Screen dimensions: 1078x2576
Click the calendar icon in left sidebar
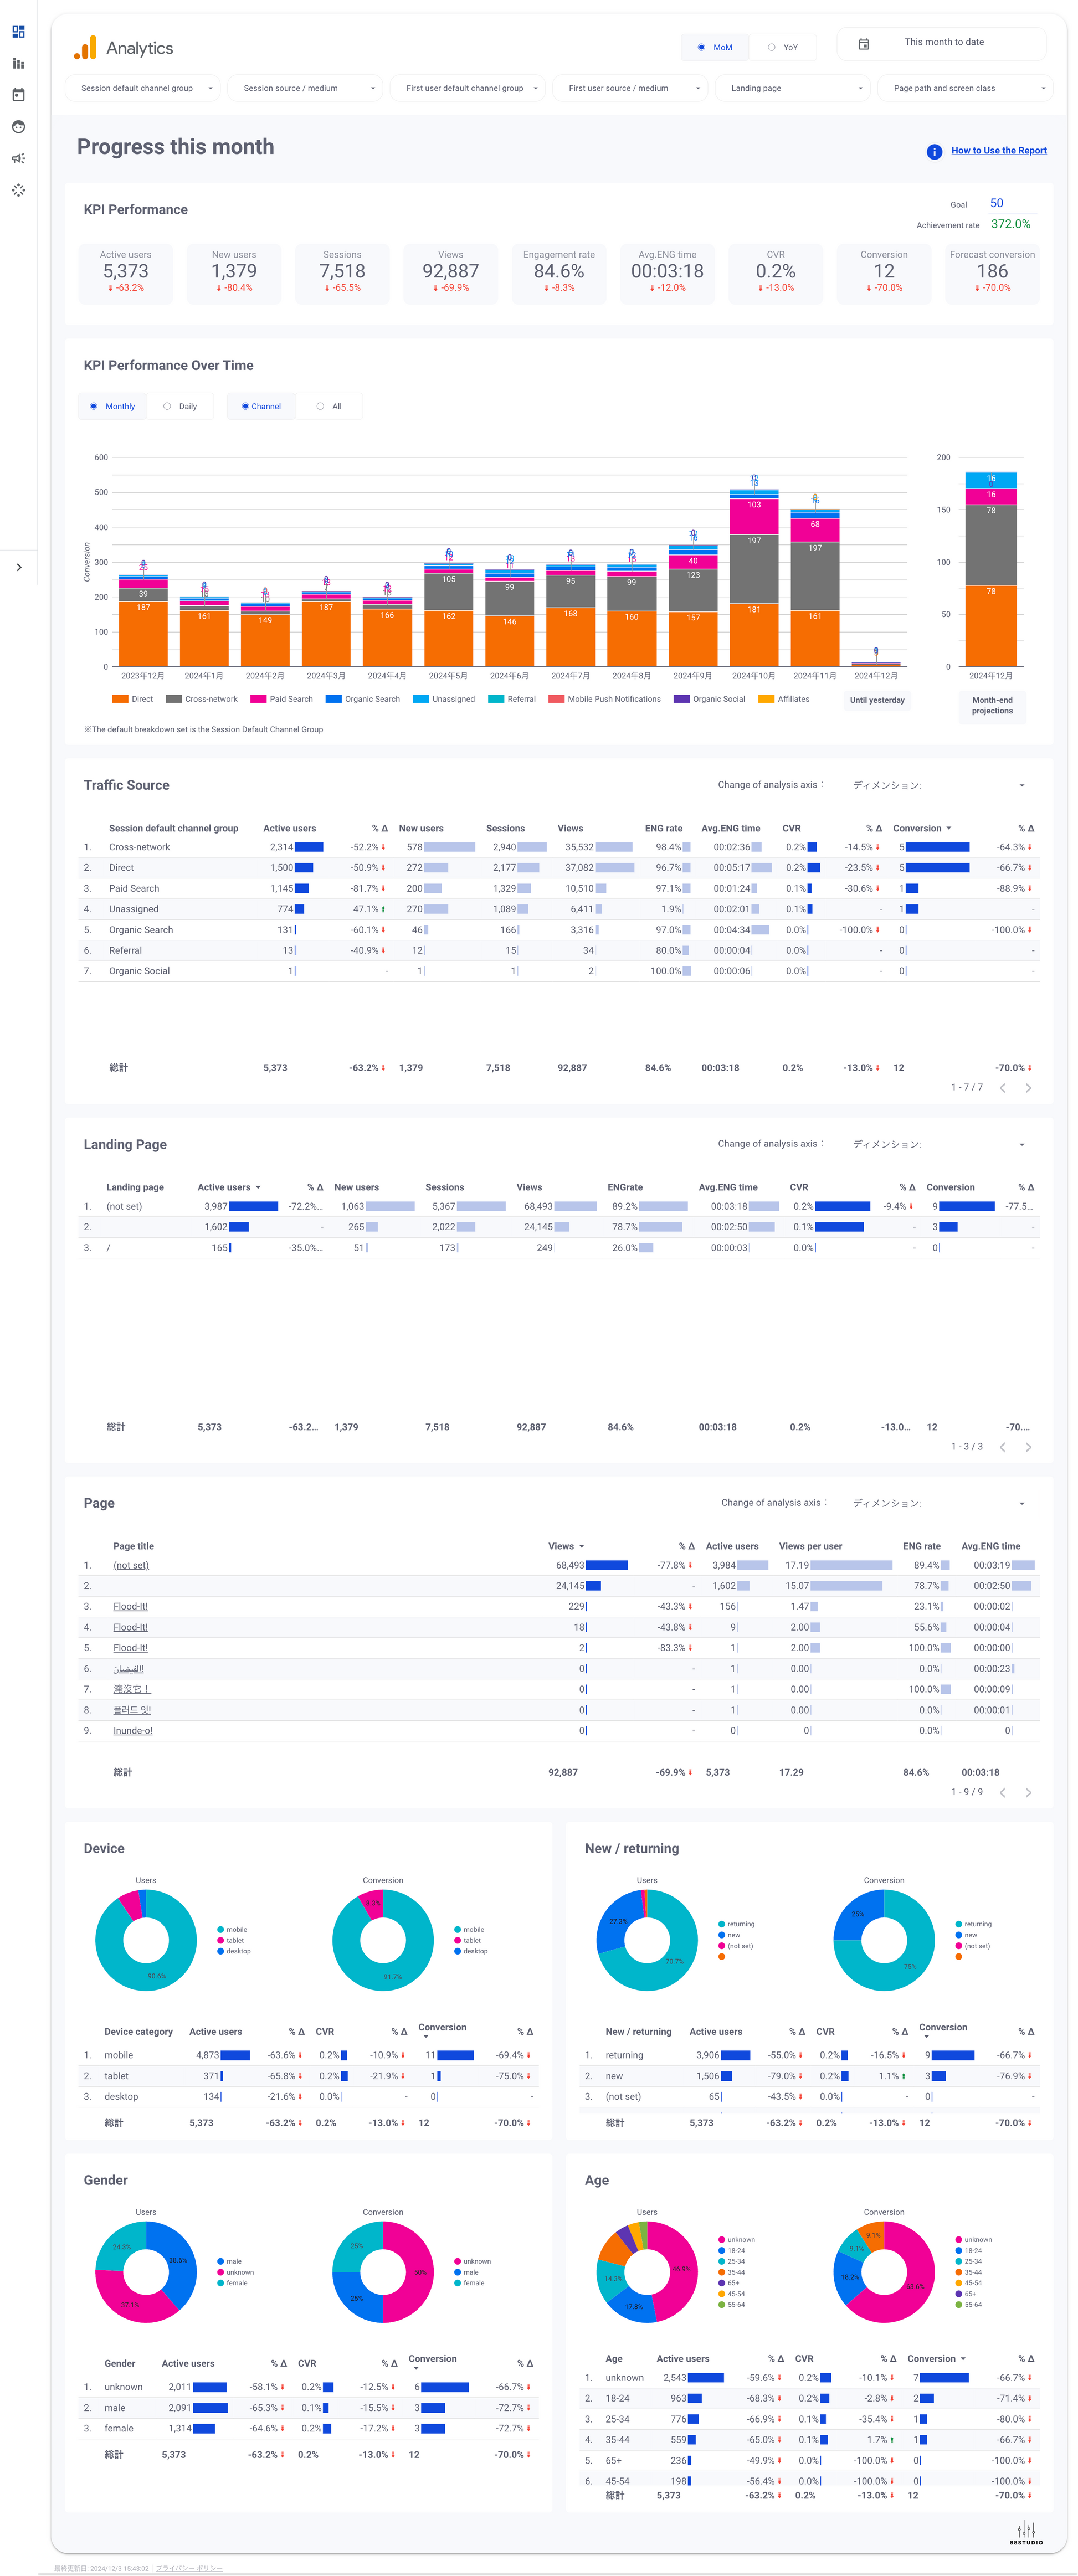coord(18,95)
